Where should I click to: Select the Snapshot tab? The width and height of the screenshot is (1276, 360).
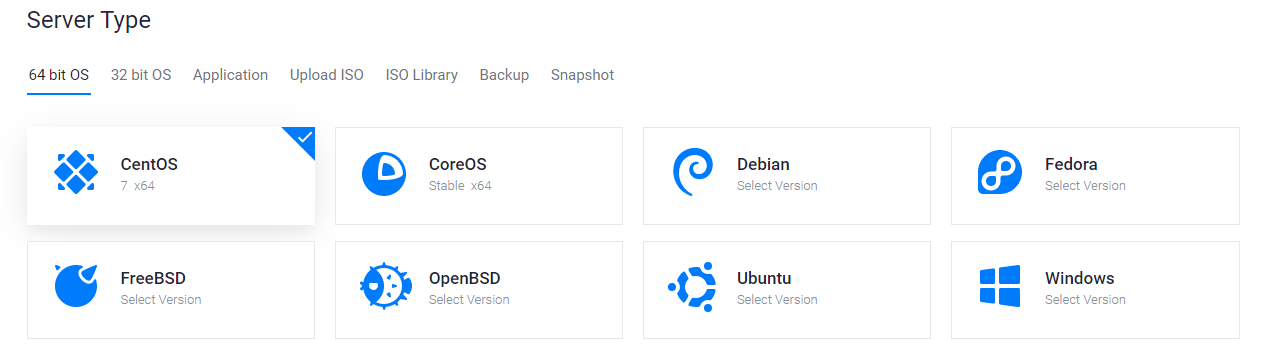point(582,75)
